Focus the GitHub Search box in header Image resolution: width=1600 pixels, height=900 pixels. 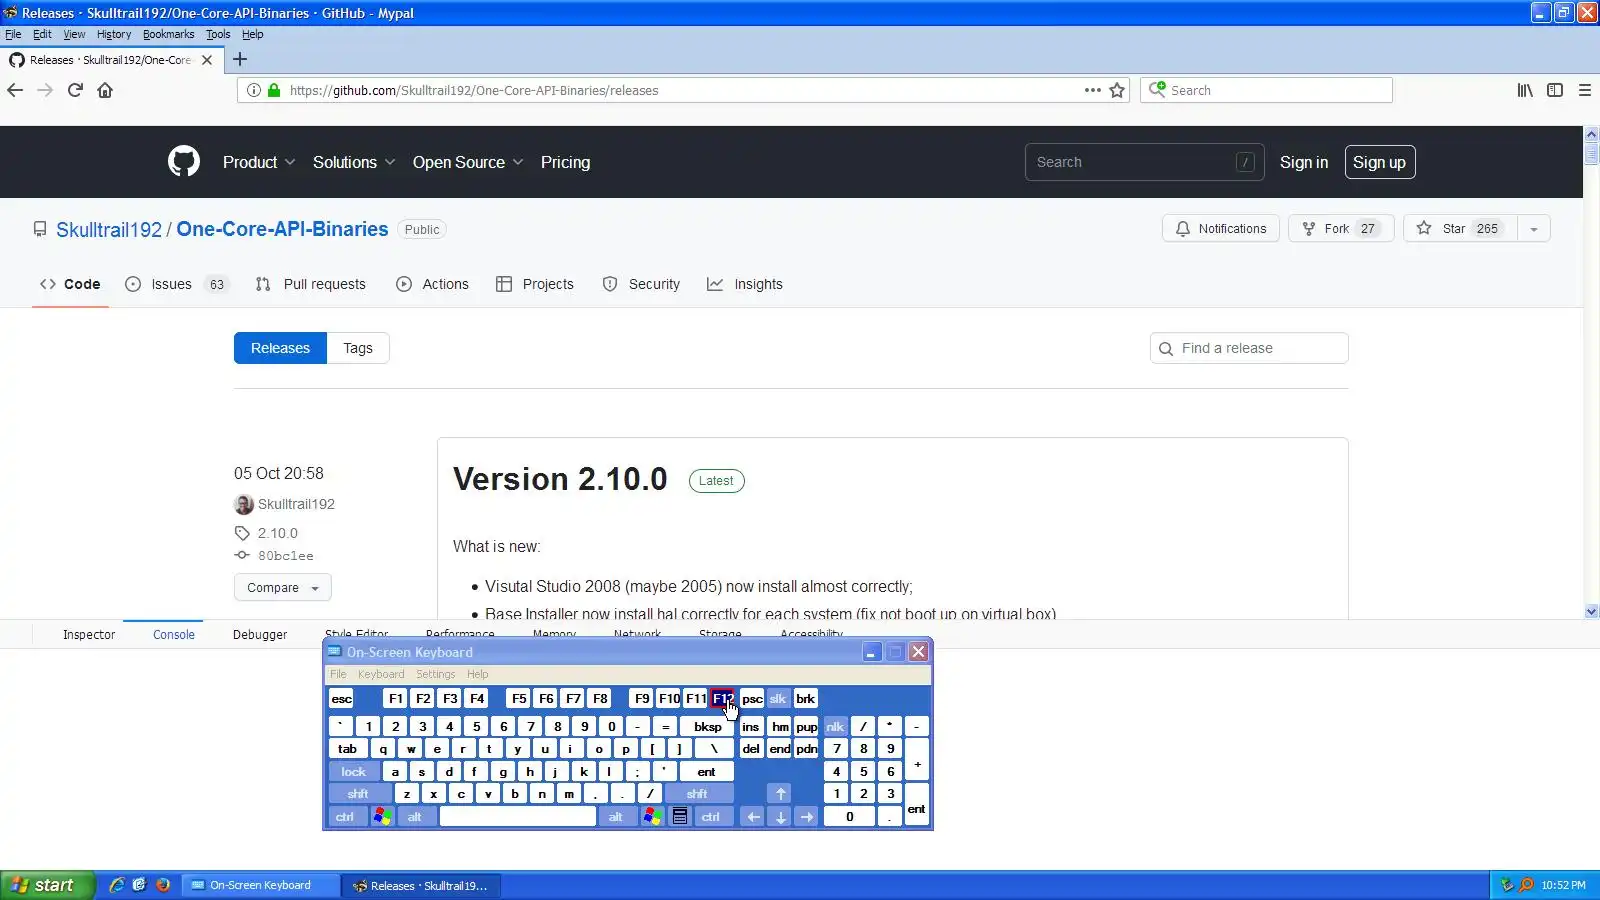tap(1144, 162)
